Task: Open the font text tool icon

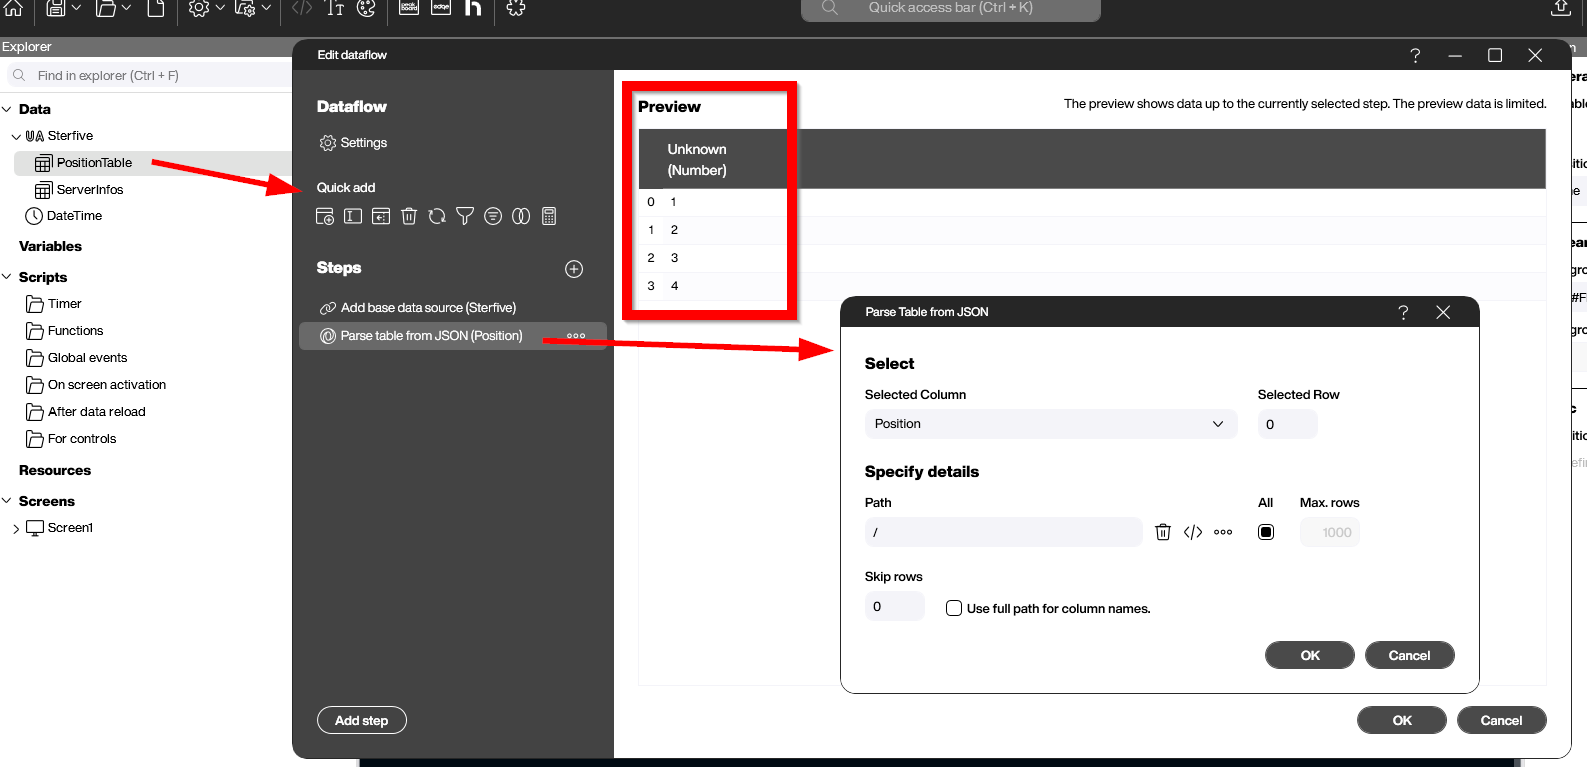Action: [x=335, y=8]
